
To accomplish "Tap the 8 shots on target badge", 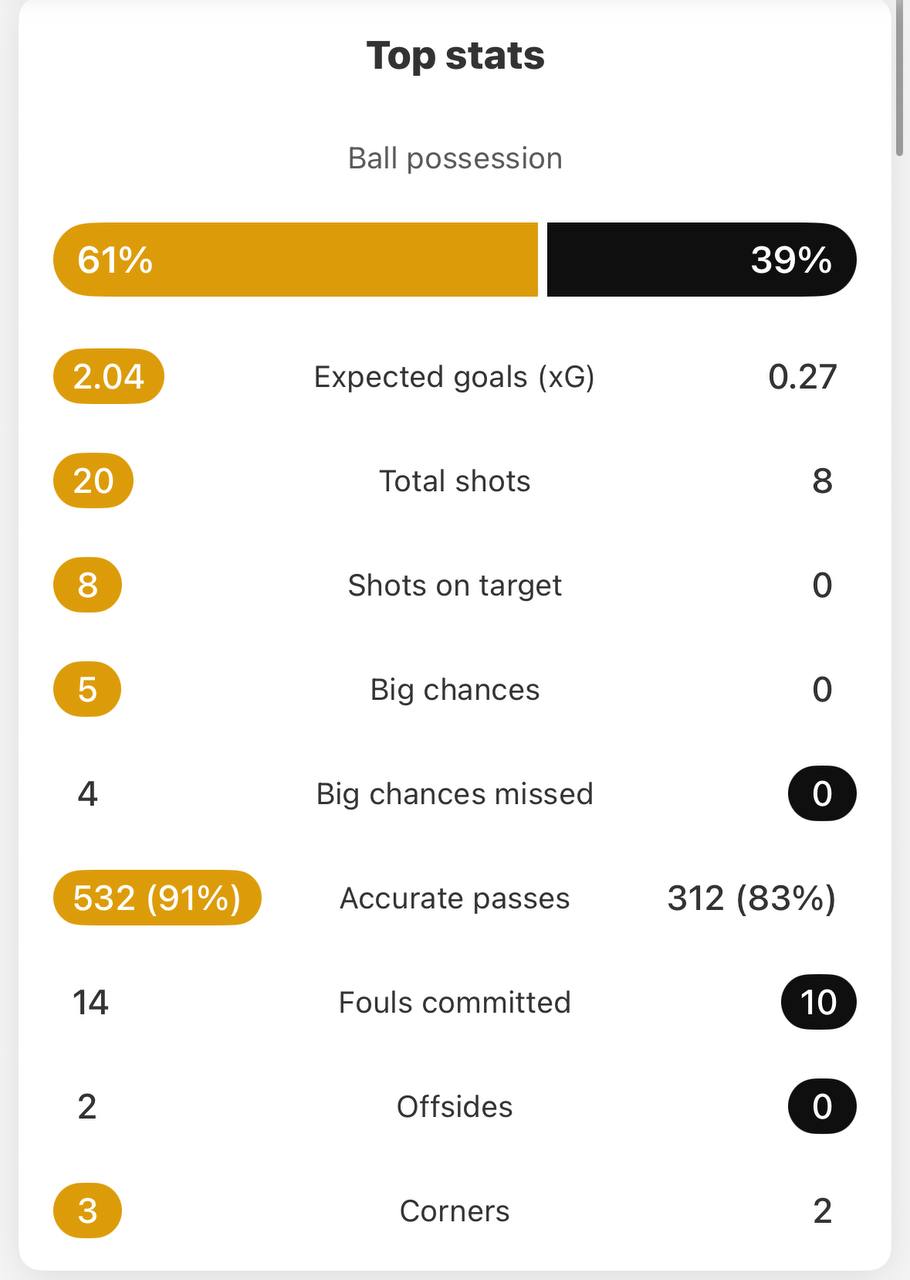I will (x=87, y=585).
